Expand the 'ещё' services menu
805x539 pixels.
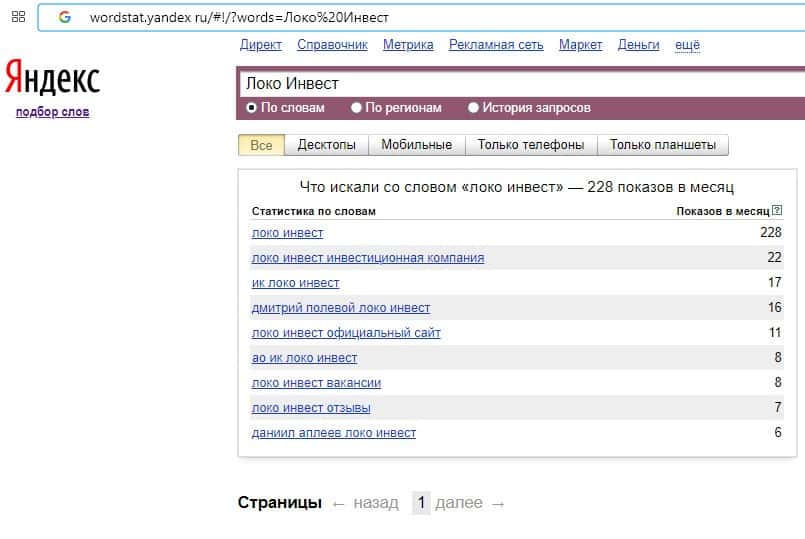pyautogui.click(x=687, y=45)
